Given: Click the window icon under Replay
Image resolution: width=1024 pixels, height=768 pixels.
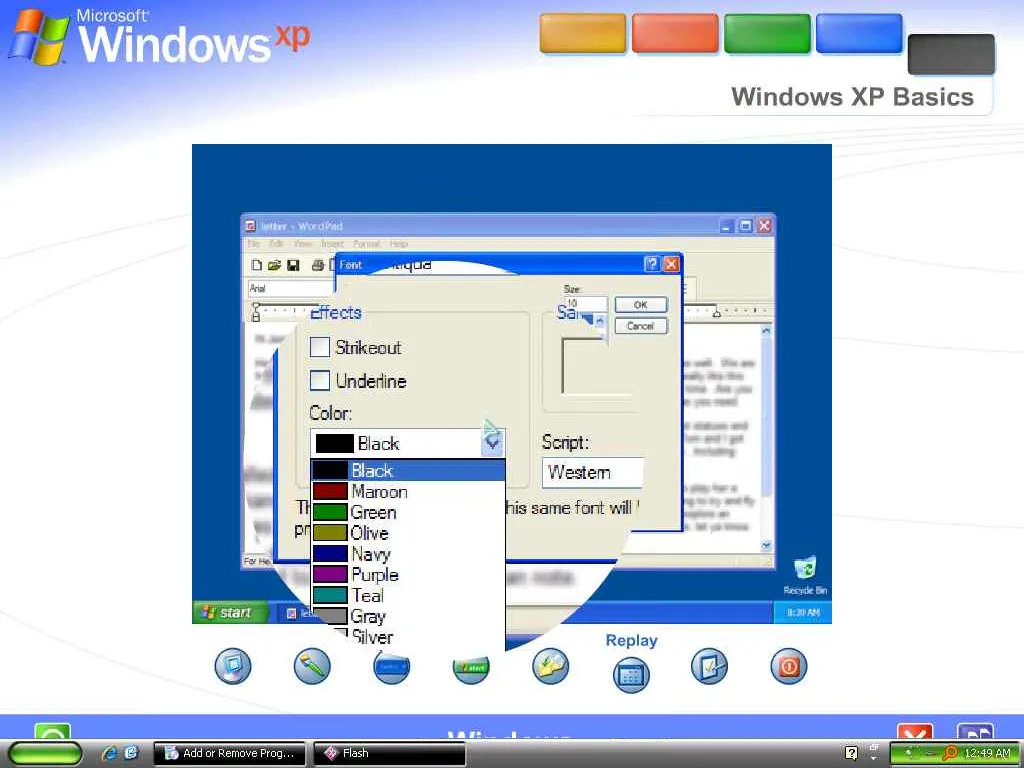Looking at the screenshot, I should pyautogui.click(x=631, y=675).
